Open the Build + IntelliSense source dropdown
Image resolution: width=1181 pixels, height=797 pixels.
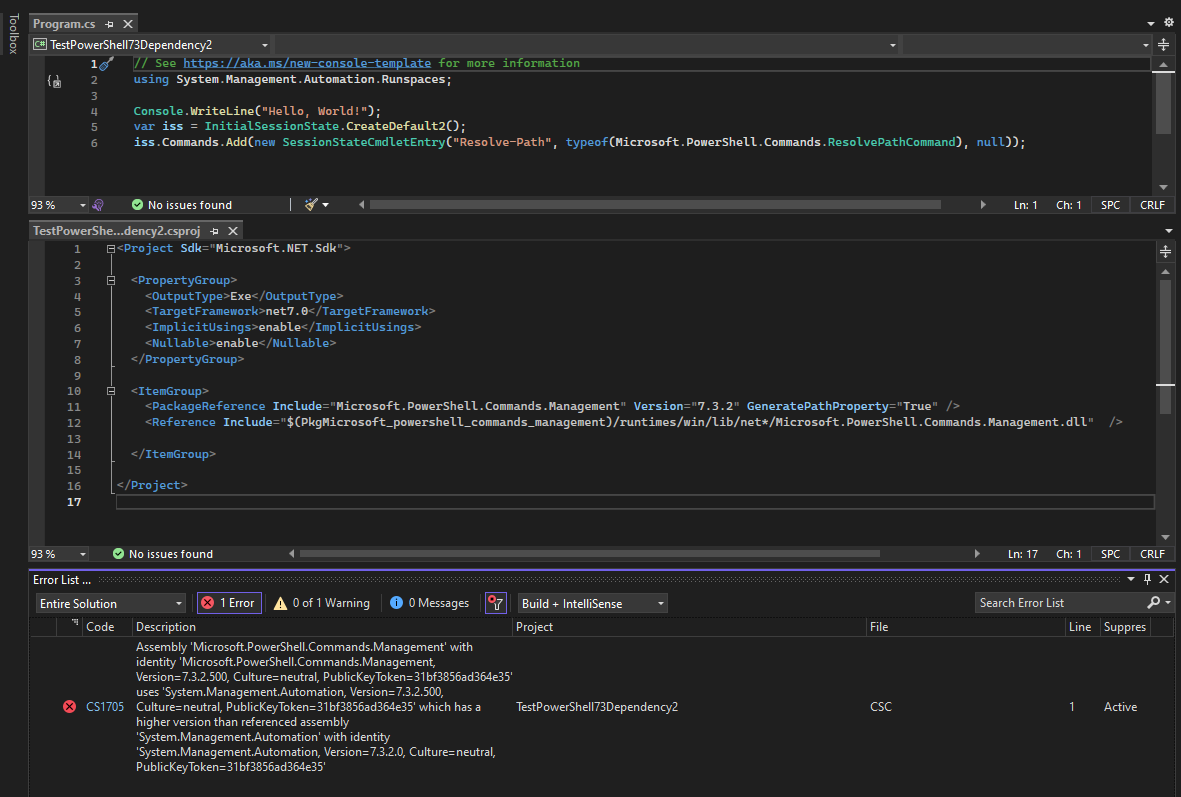593,603
